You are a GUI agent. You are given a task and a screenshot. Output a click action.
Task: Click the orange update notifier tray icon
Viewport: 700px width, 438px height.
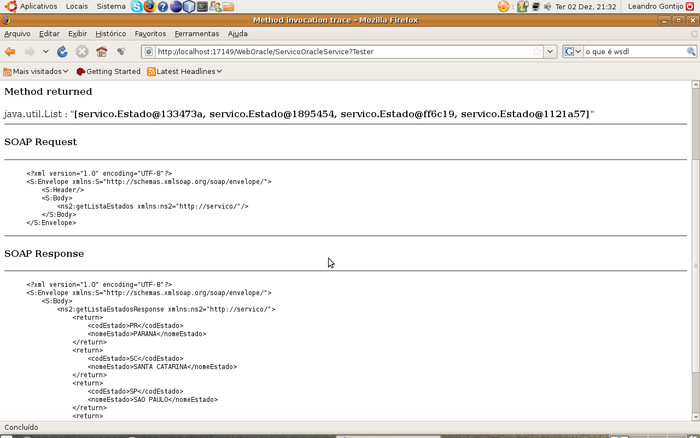point(504,6)
